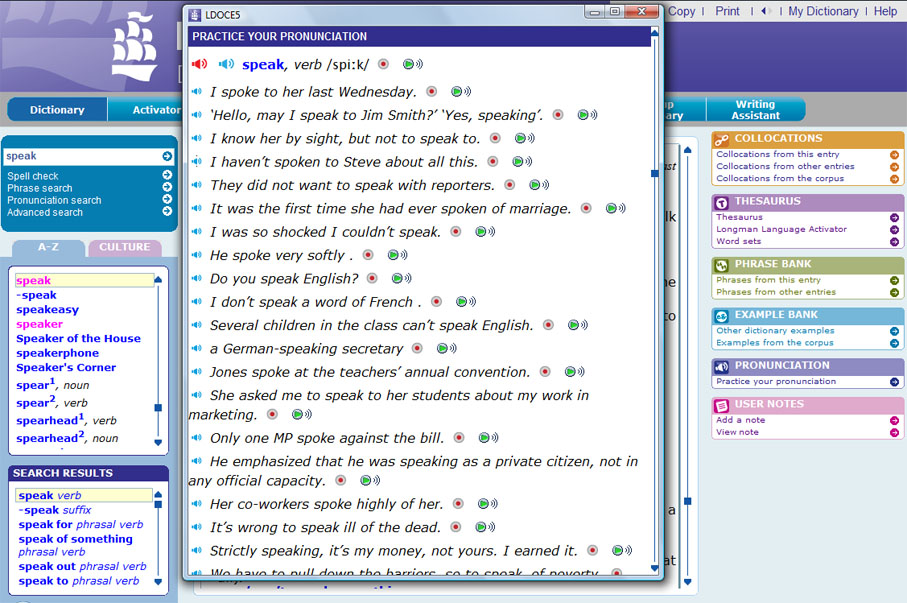Viewport: 907px width, 603px height.
Task: Click the search arrow in the speak search box
Action: 167,157
